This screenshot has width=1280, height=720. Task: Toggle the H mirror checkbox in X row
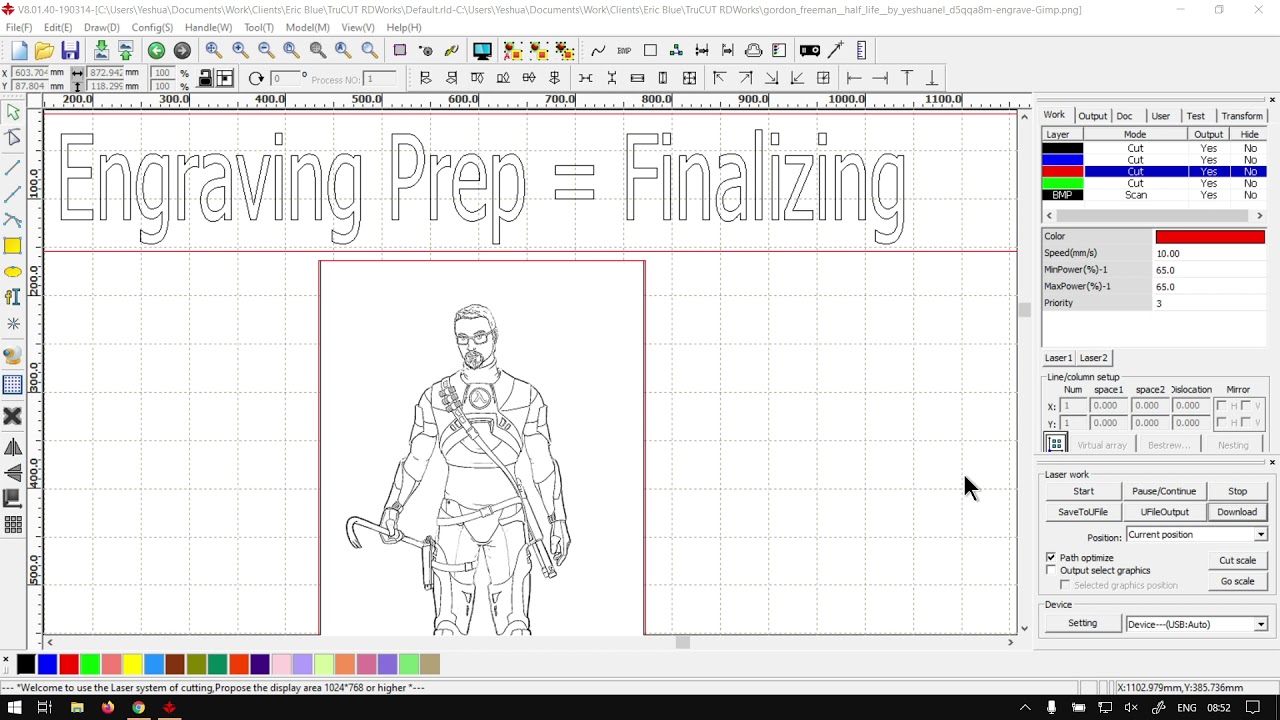tap(1222, 406)
